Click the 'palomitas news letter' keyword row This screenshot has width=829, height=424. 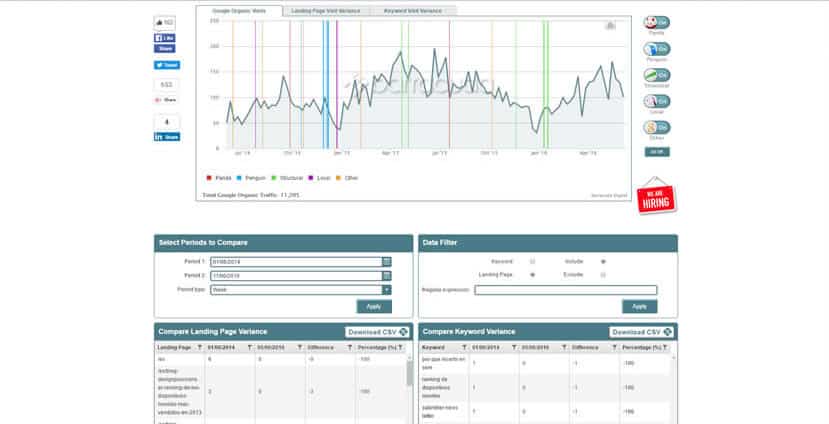tap(546, 411)
